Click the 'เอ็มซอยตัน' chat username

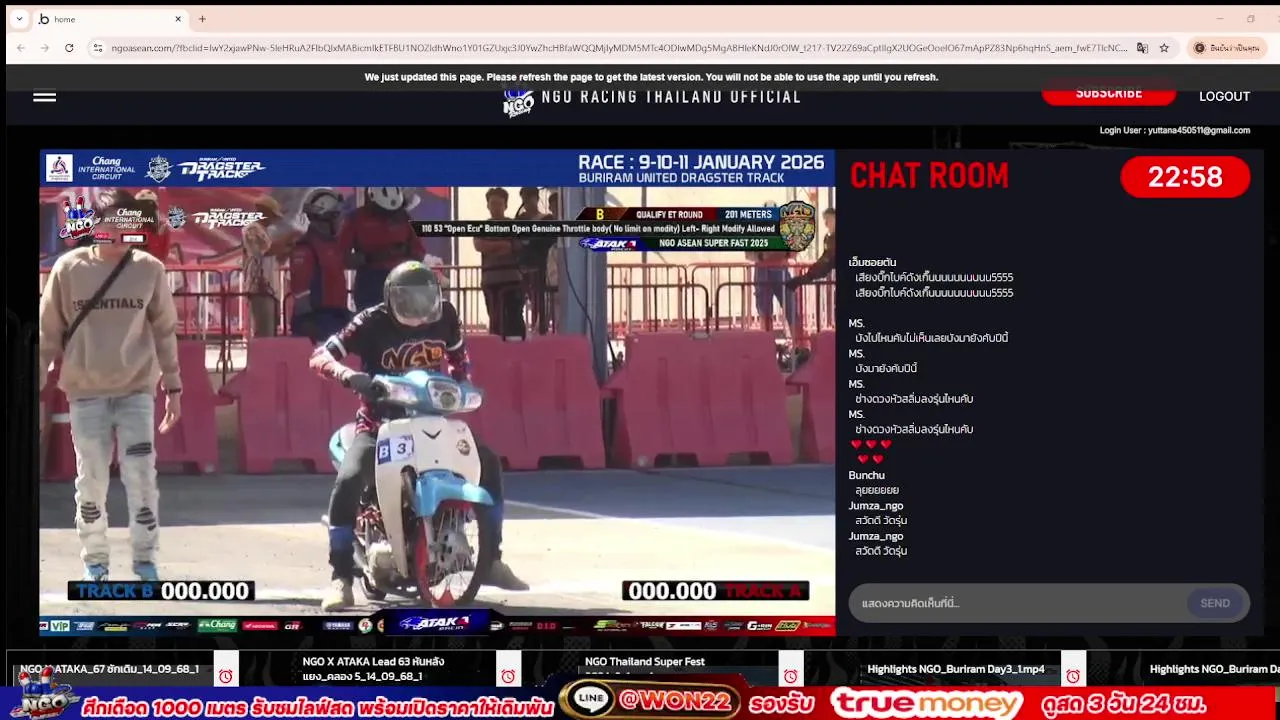point(872,262)
